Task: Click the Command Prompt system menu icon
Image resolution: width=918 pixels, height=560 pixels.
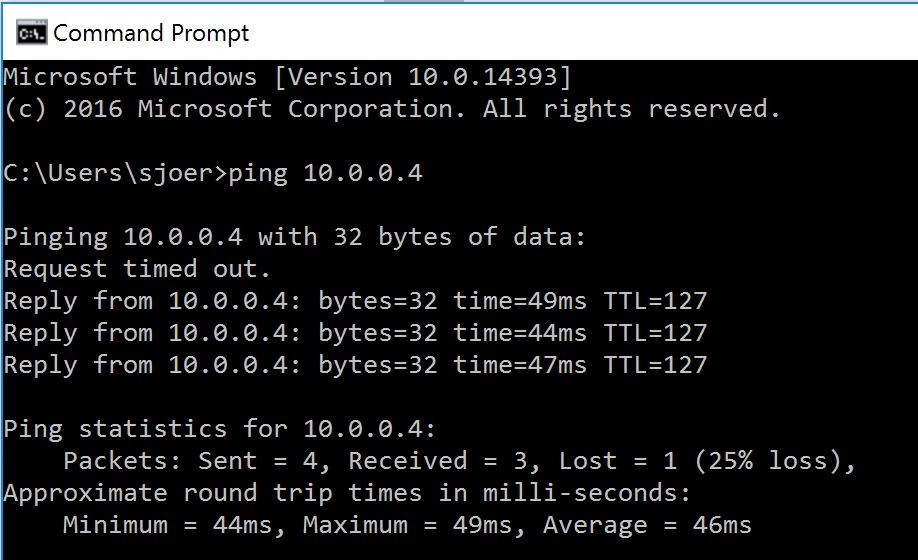Action: (31, 34)
